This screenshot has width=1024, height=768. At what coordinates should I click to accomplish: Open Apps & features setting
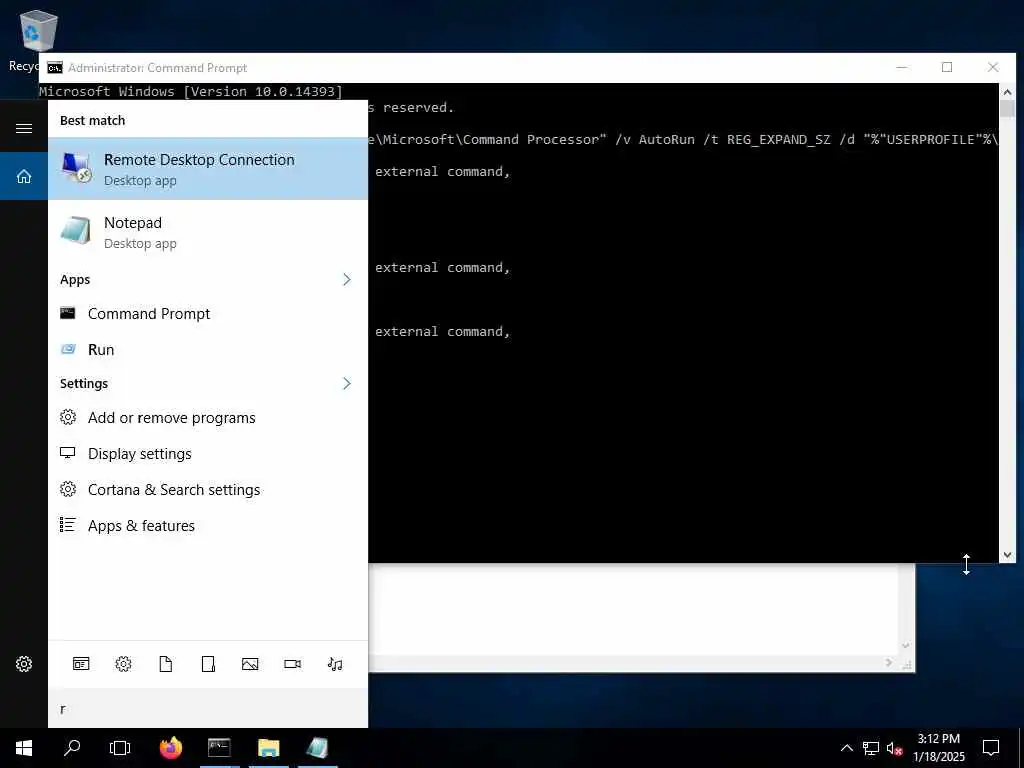pos(208,526)
